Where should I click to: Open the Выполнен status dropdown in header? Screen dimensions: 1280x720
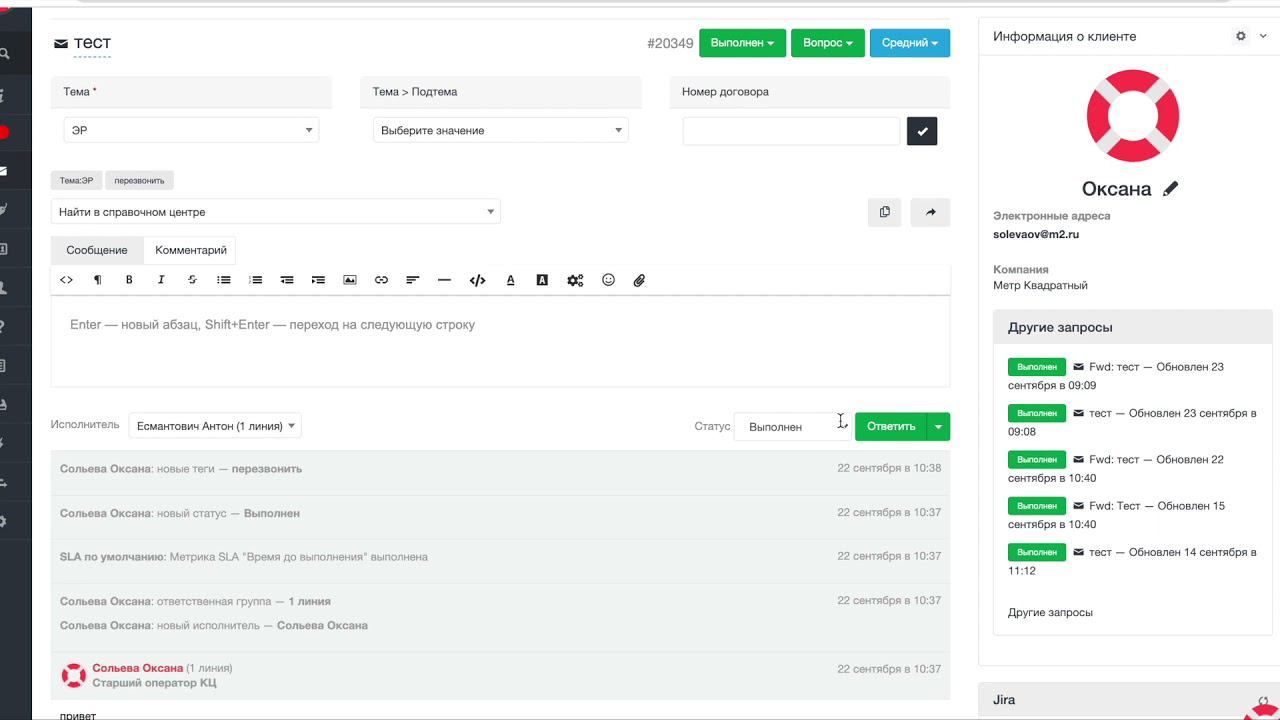pos(742,43)
